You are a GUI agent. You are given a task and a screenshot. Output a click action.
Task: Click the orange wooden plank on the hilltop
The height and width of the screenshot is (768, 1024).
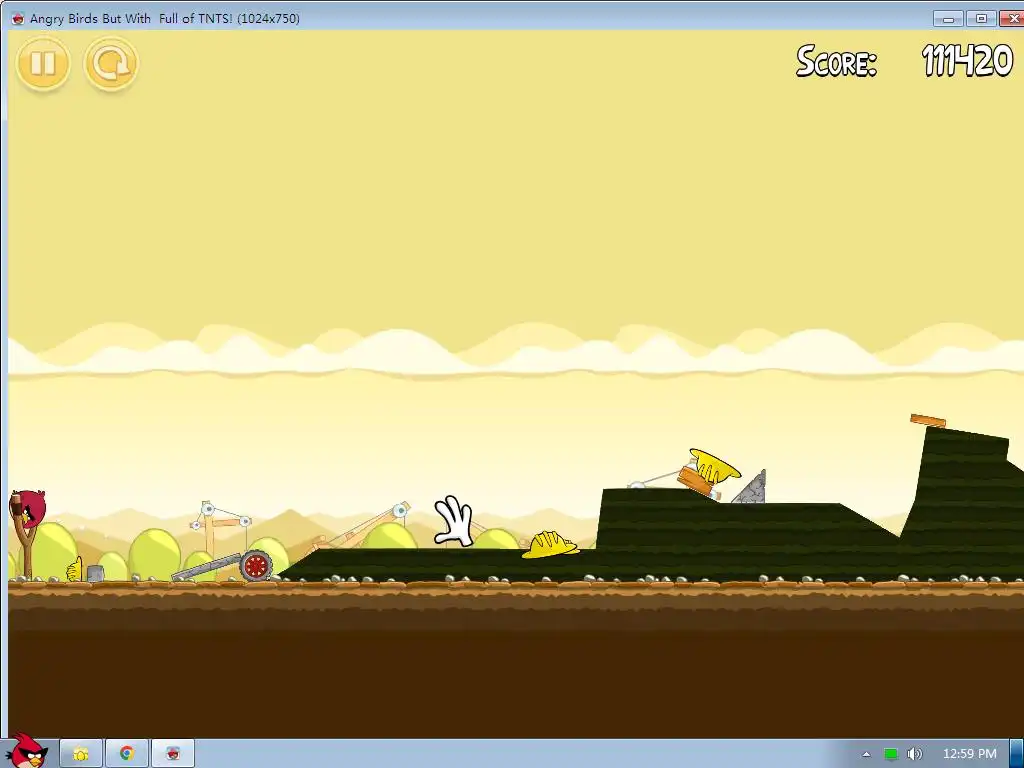point(928,421)
